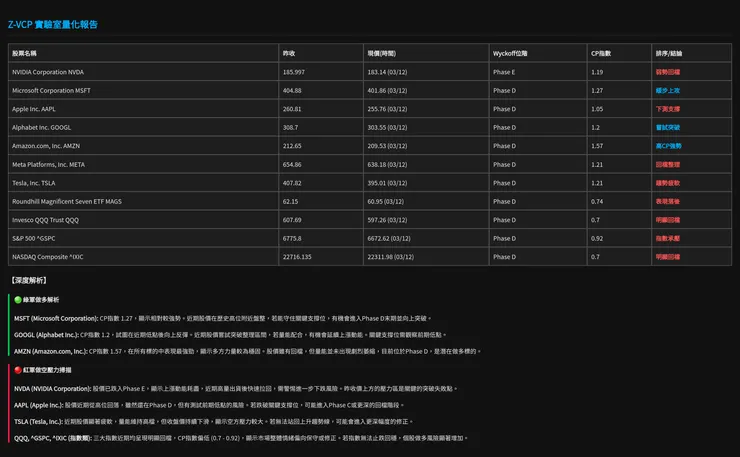This screenshot has height=457, width=740.
Task: Click the NVIDIA Corporation NVDA row name
Action: (x=48, y=72)
